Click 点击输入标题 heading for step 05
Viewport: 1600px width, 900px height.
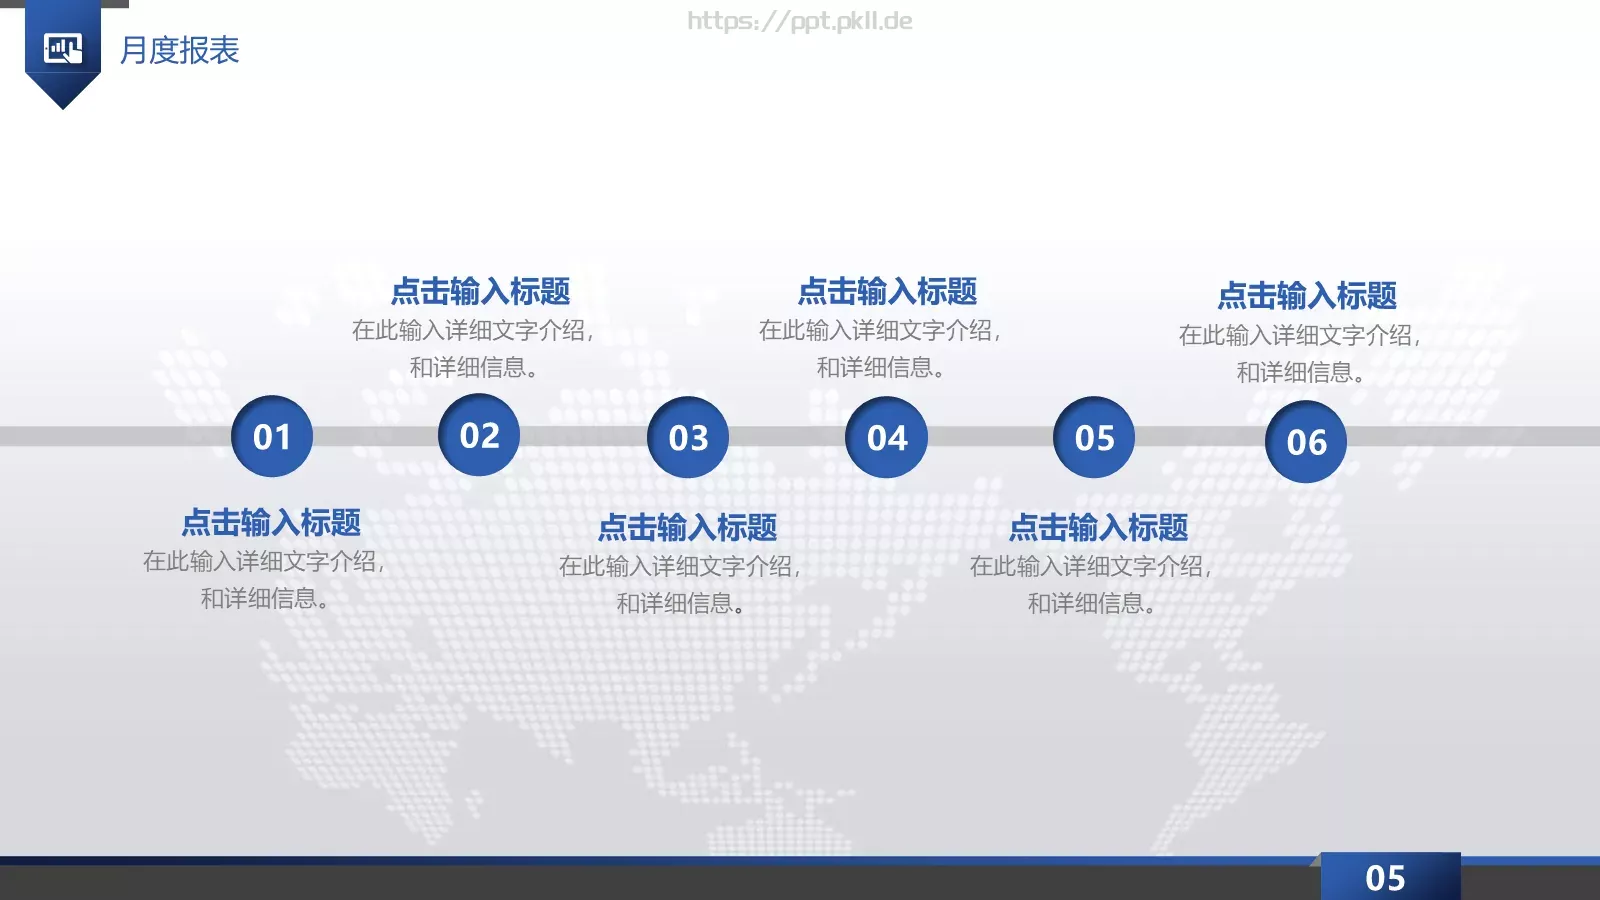(1098, 527)
